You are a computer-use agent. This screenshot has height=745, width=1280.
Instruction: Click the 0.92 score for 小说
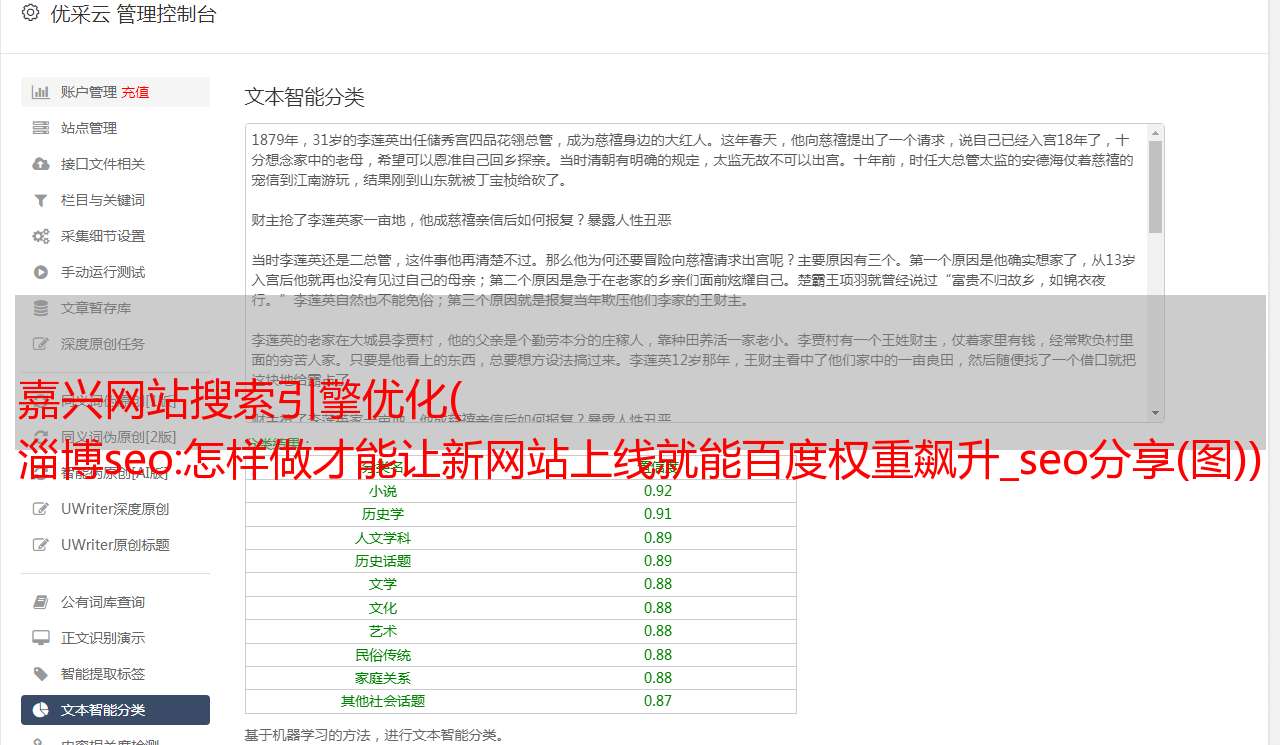pos(658,491)
